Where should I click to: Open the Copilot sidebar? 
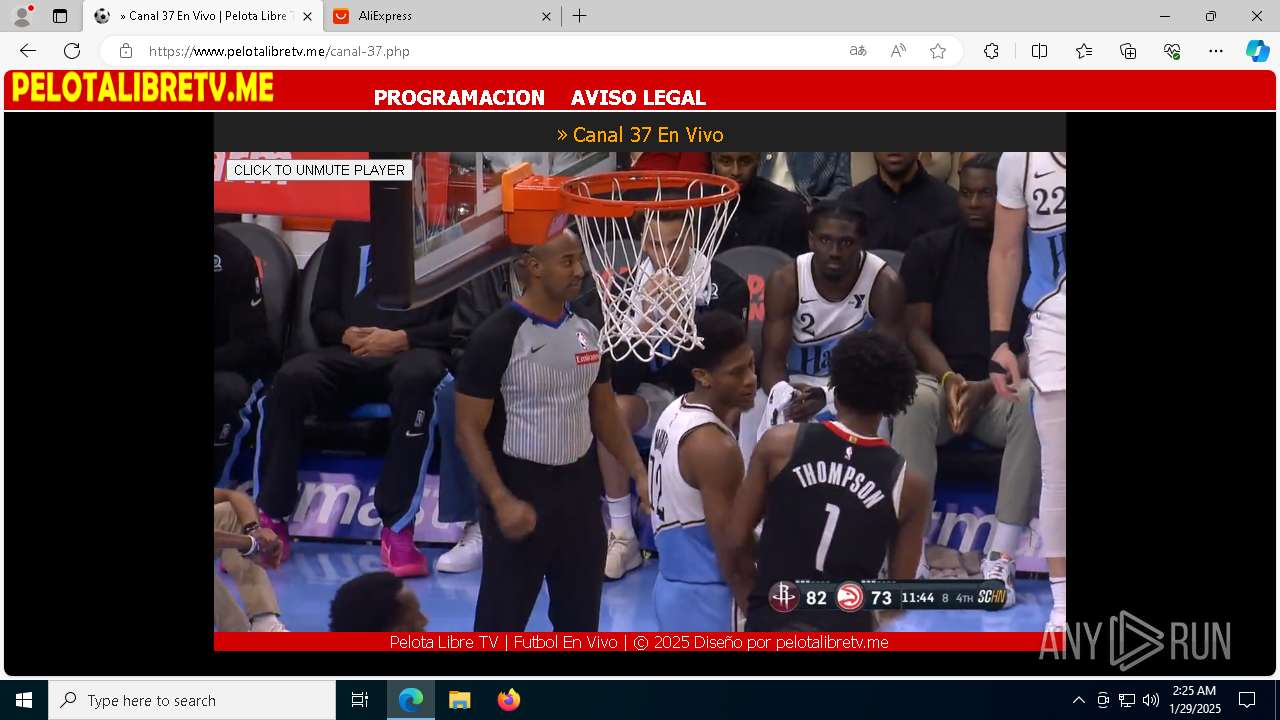(x=1257, y=51)
